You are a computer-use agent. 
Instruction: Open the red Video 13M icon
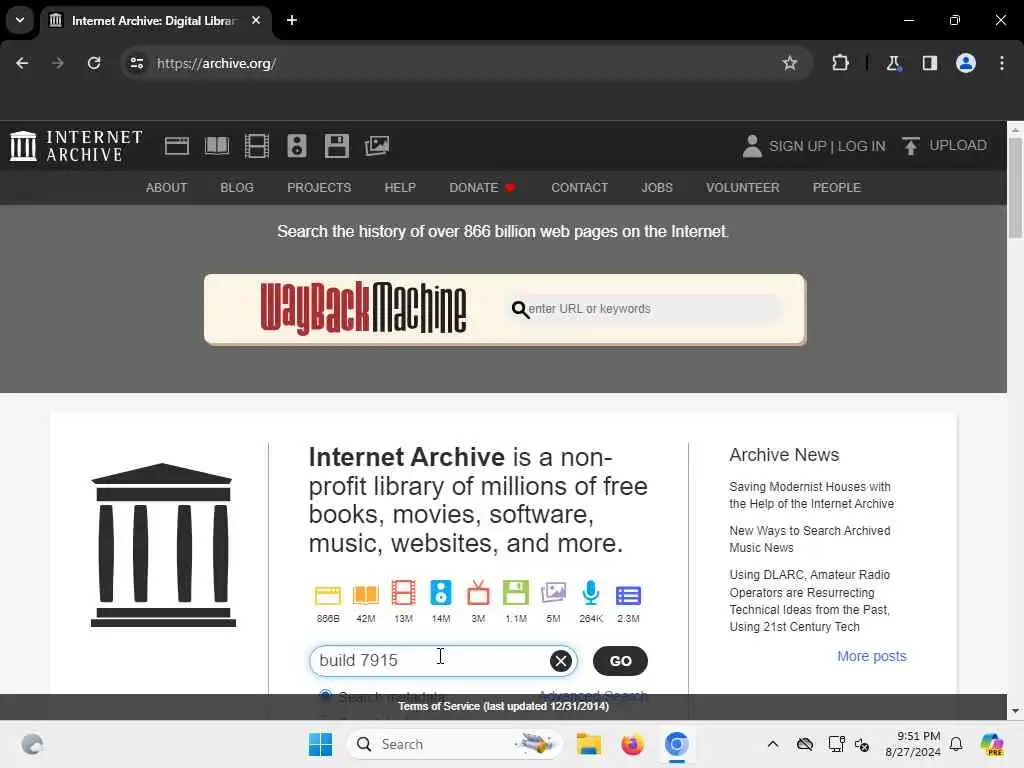tap(403, 593)
